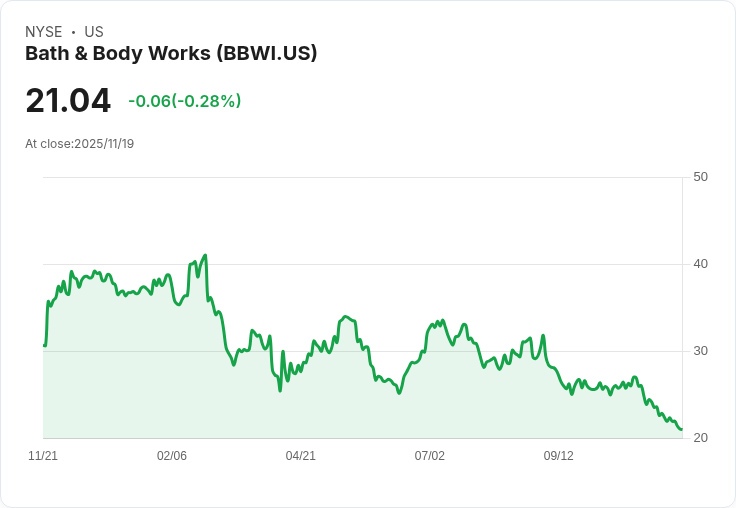The width and height of the screenshot is (736, 508).
Task: Click the highest peak of price line
Action: point(205,255)
